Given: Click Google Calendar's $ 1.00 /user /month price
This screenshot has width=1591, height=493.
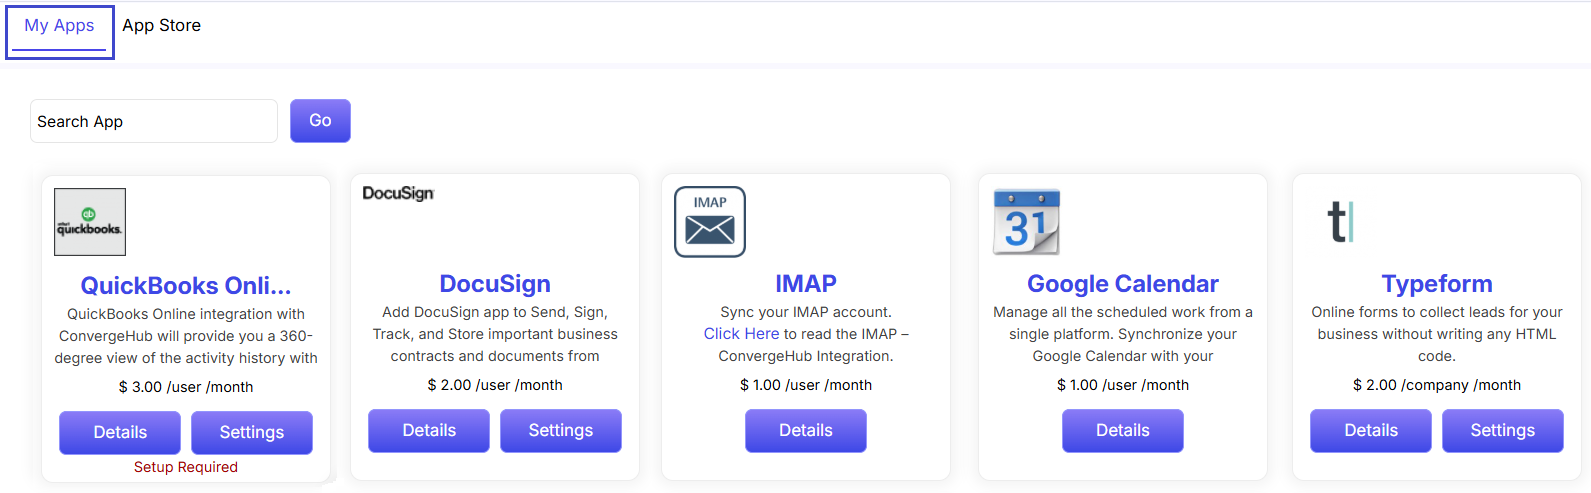Looking at the screenshot, I should tap(1123, 385).
